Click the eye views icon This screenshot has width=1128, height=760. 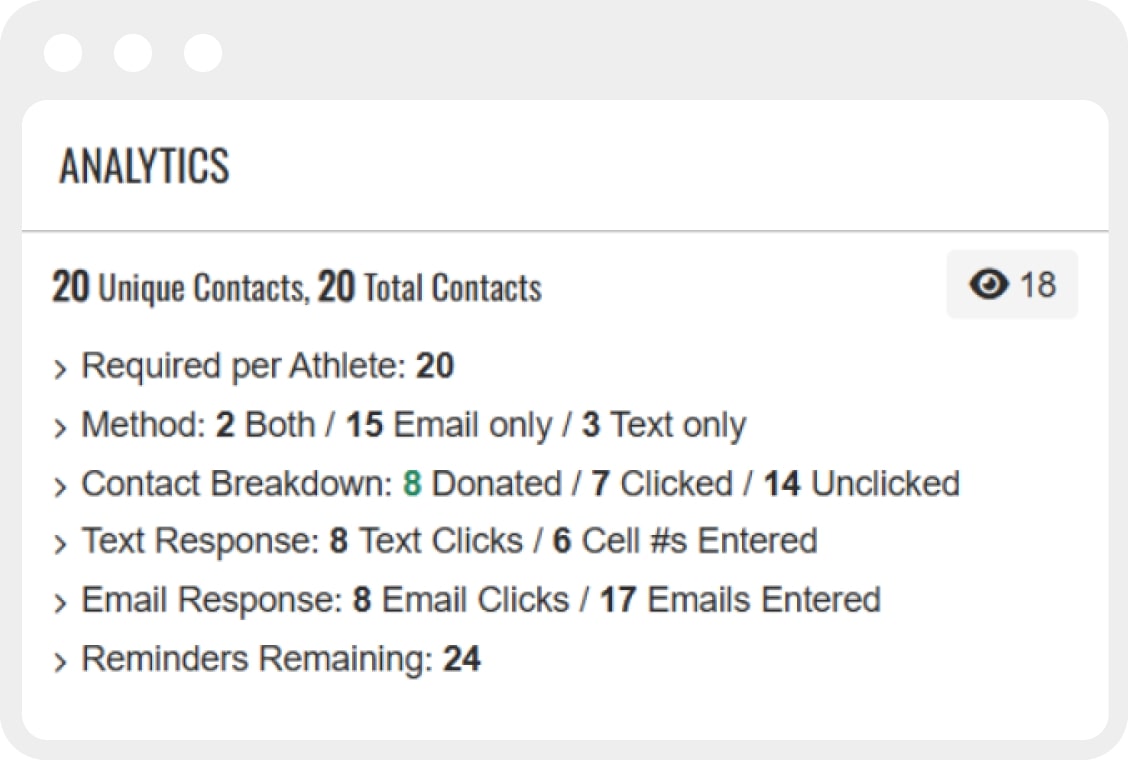[988, 284]
